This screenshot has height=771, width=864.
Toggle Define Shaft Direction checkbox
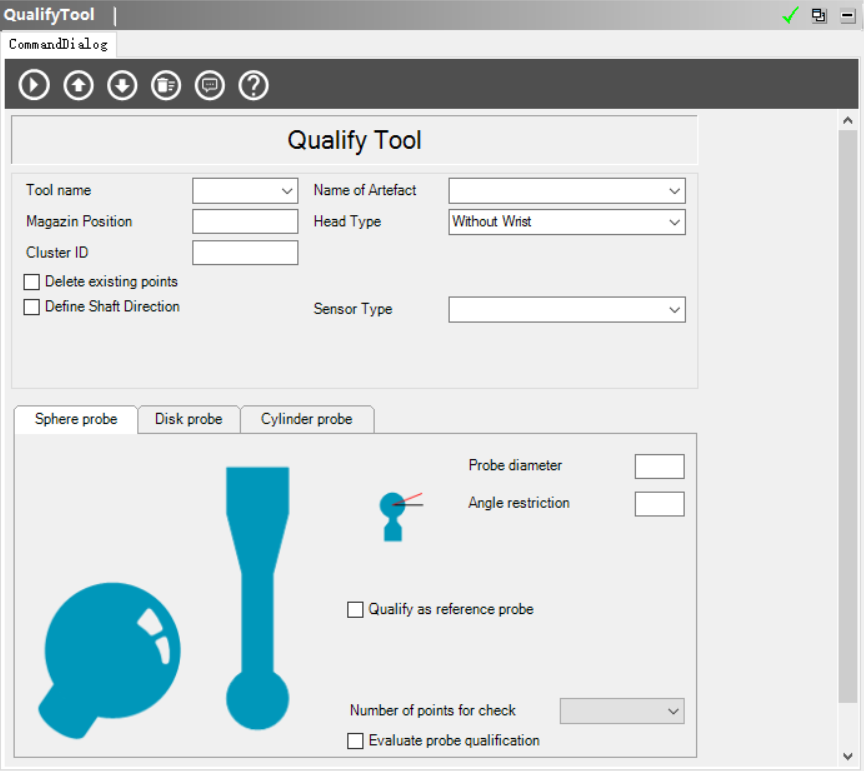click(x=32, y=307)
